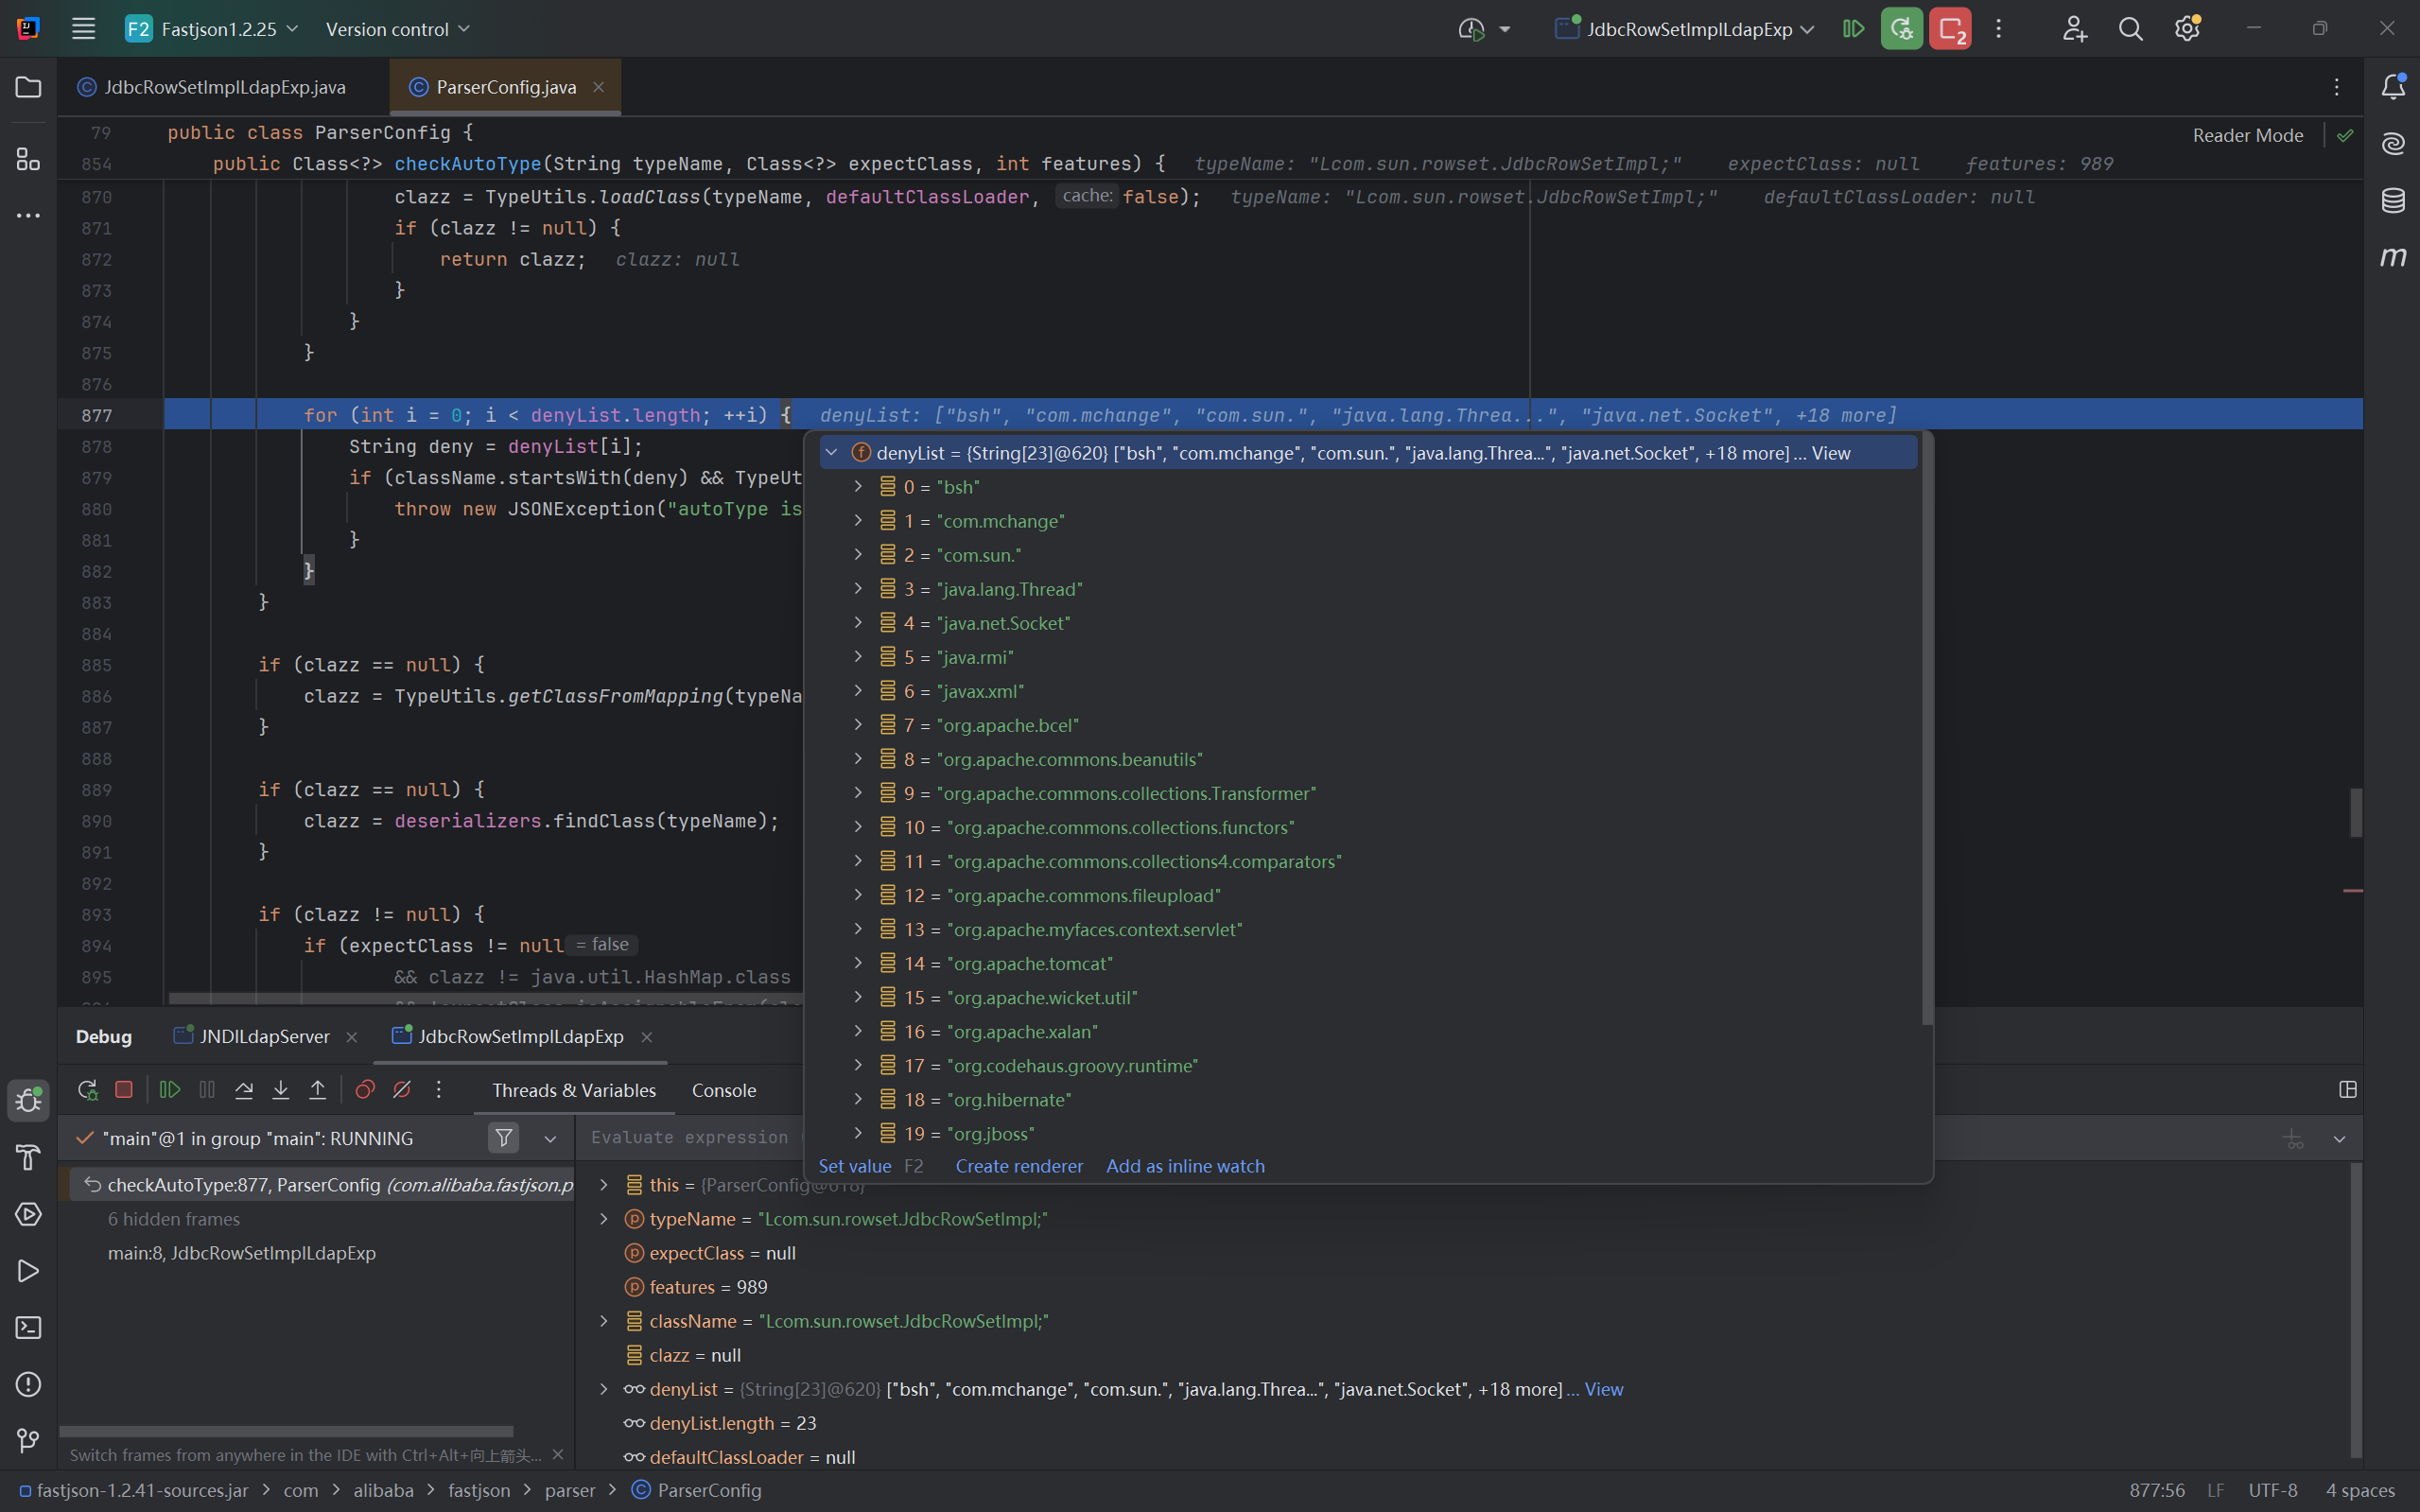Click Step Out in the Debug toolbar
Screen dimensions: 2420x1512
(x=318, y=1090)
